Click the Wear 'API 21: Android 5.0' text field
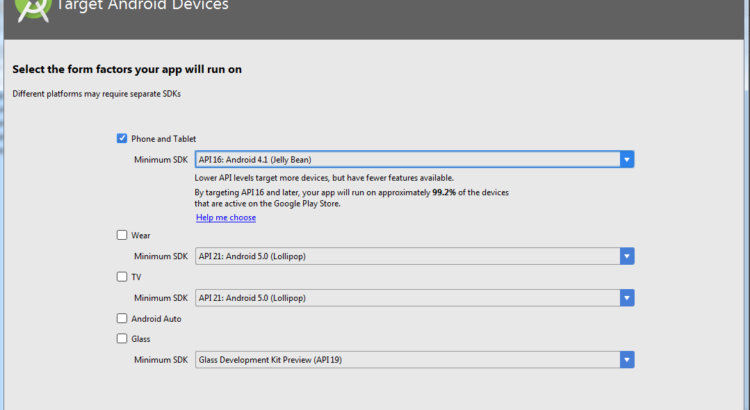Screen dimensions: 750x410 click(x=405, y=256)
